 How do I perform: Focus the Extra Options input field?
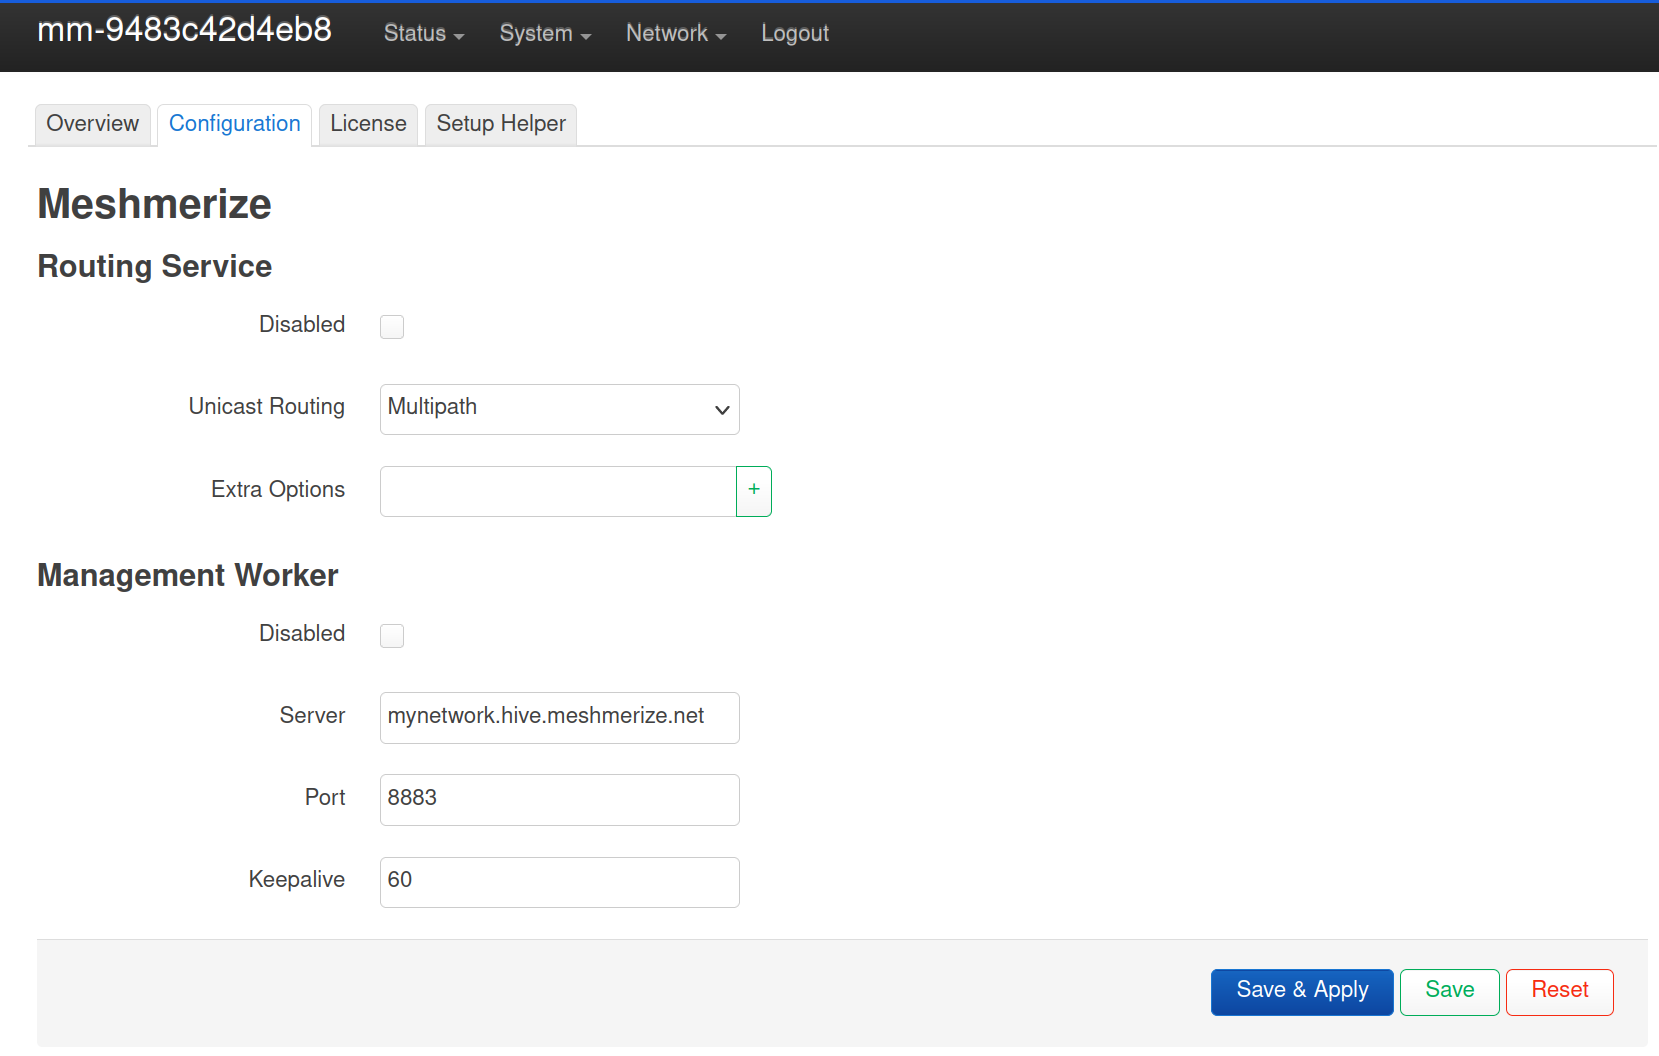click(558, 491)
